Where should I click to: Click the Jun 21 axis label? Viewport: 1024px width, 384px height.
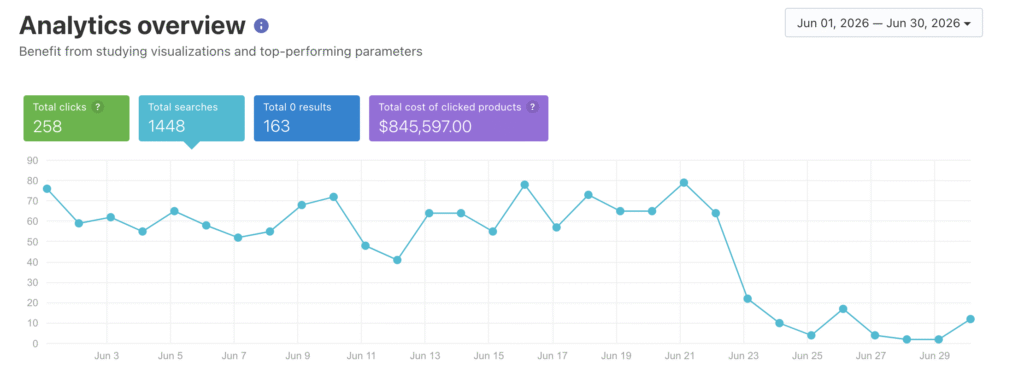point(680,357)
